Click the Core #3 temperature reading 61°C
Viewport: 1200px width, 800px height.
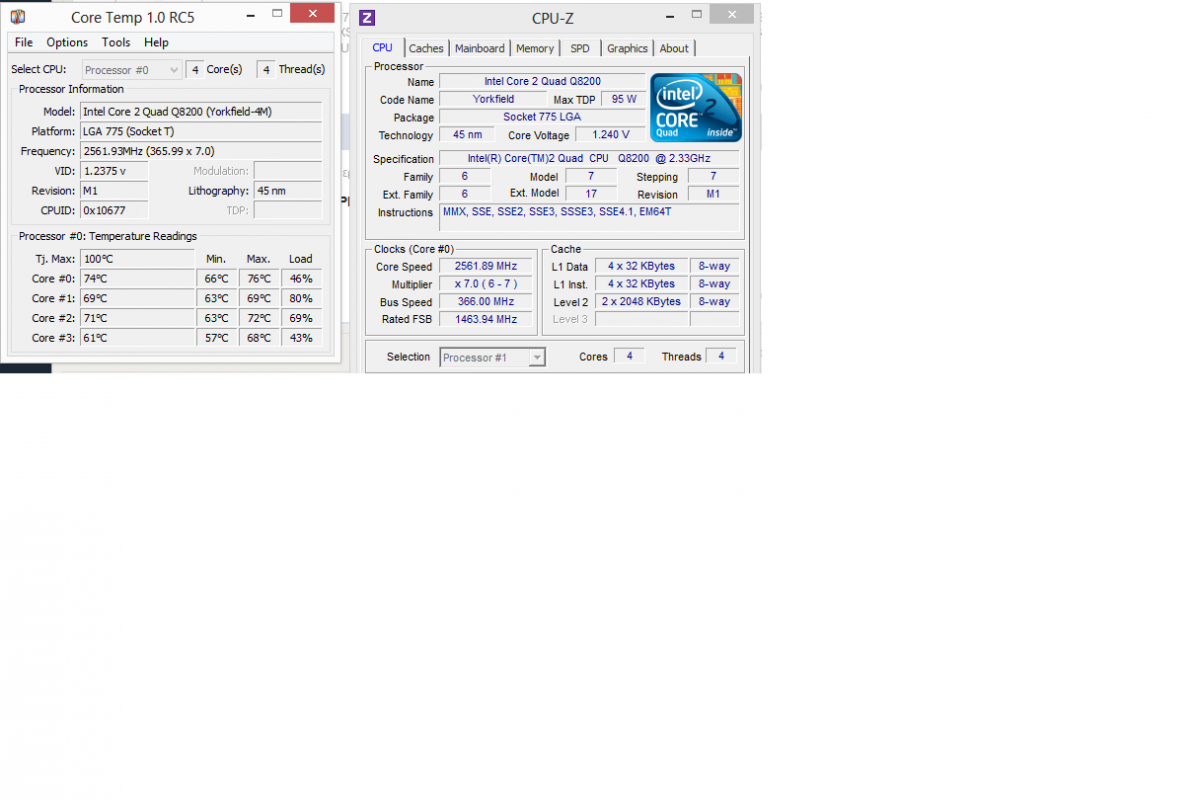(x=137, y=338)
